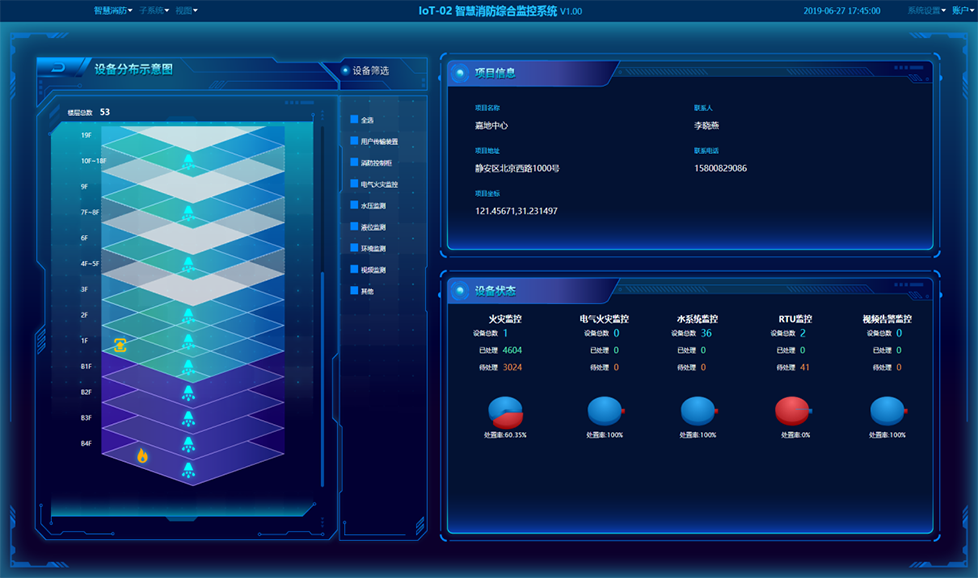Click the 水系统监控 pie chart
Screen dimensions: 978x578
(698, 411)
